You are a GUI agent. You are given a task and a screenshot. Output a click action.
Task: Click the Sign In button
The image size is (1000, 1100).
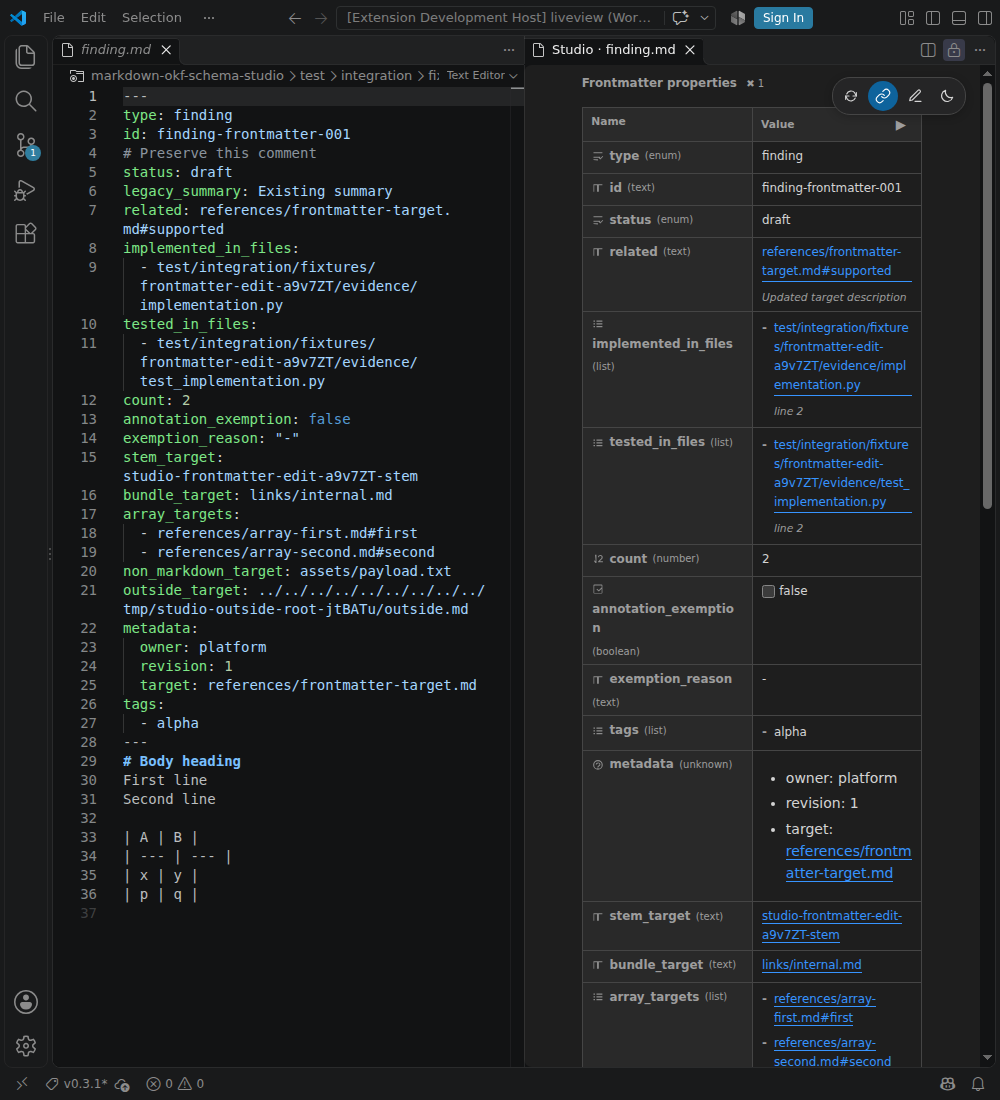coord(783,18)
